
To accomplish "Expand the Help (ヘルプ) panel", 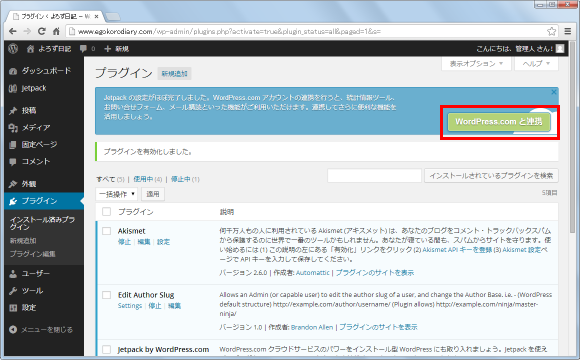I will click(536, 64).
